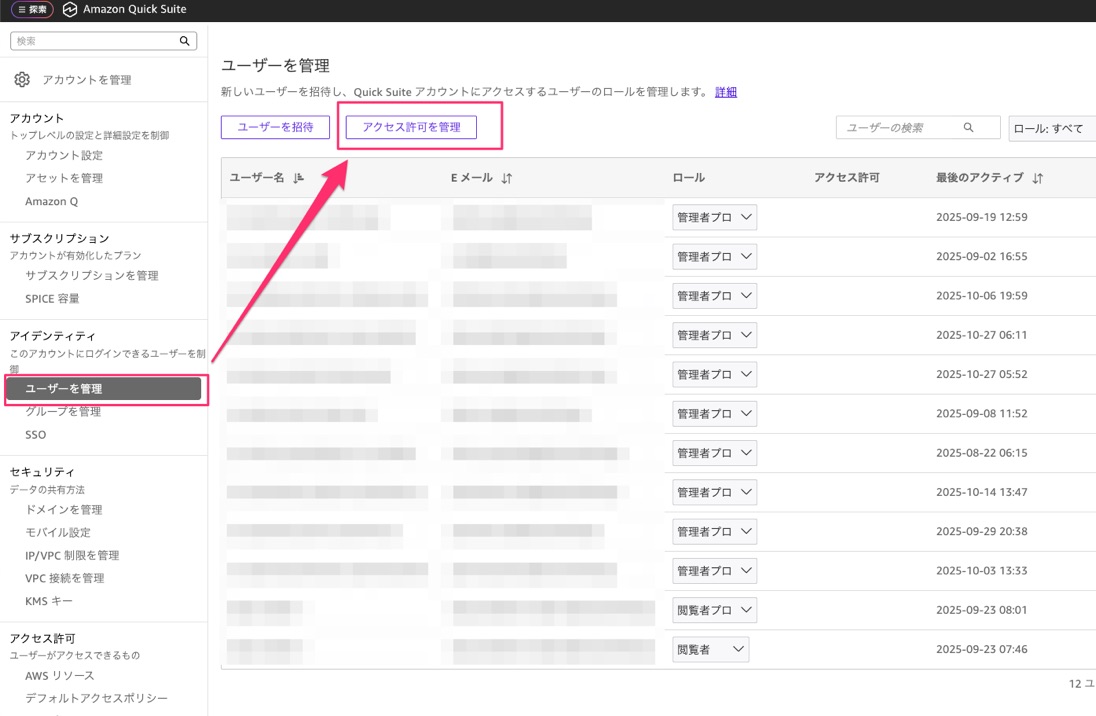Sort by Eメール column sort icon
This screenshot has height=716, width=1096.
click(507, 178)
